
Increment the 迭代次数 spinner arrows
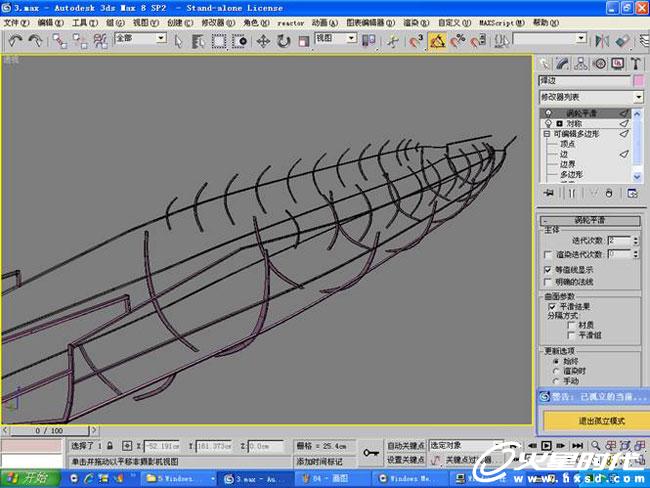click(x=636, y=240)
